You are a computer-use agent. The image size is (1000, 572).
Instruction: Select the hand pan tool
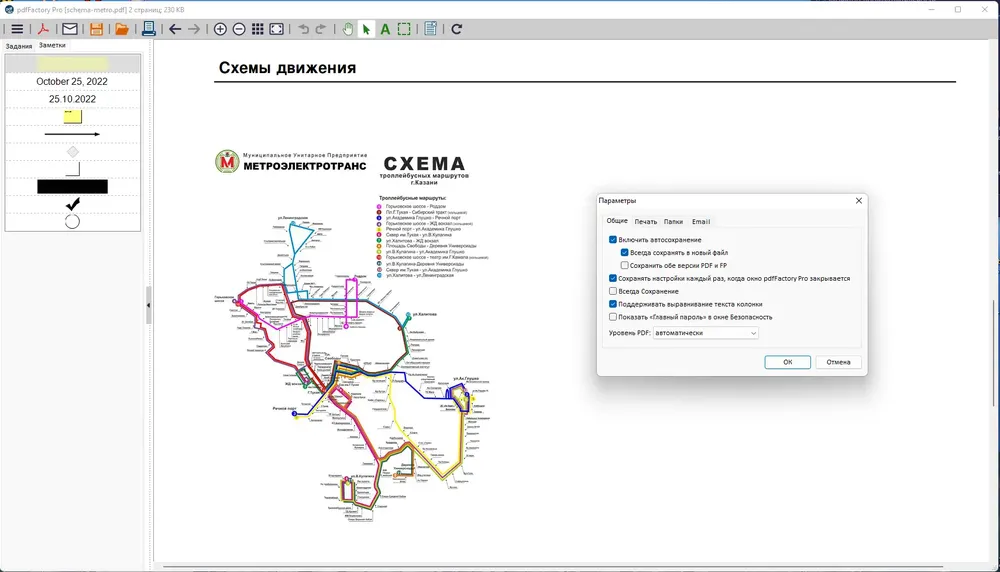348,29
